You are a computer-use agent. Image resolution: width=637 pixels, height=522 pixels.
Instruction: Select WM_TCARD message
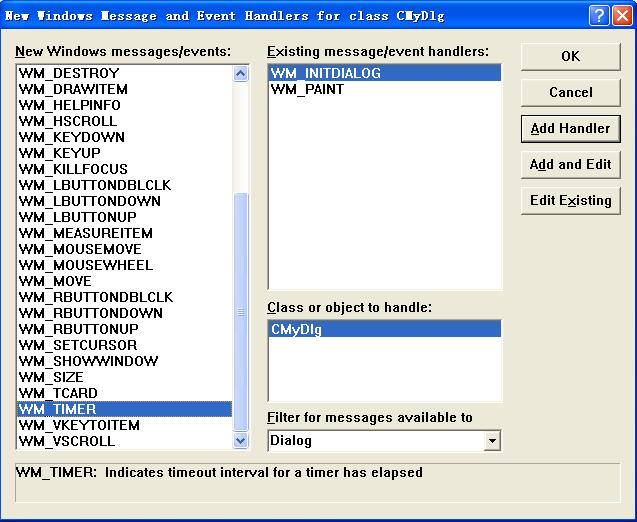point(125,393)
